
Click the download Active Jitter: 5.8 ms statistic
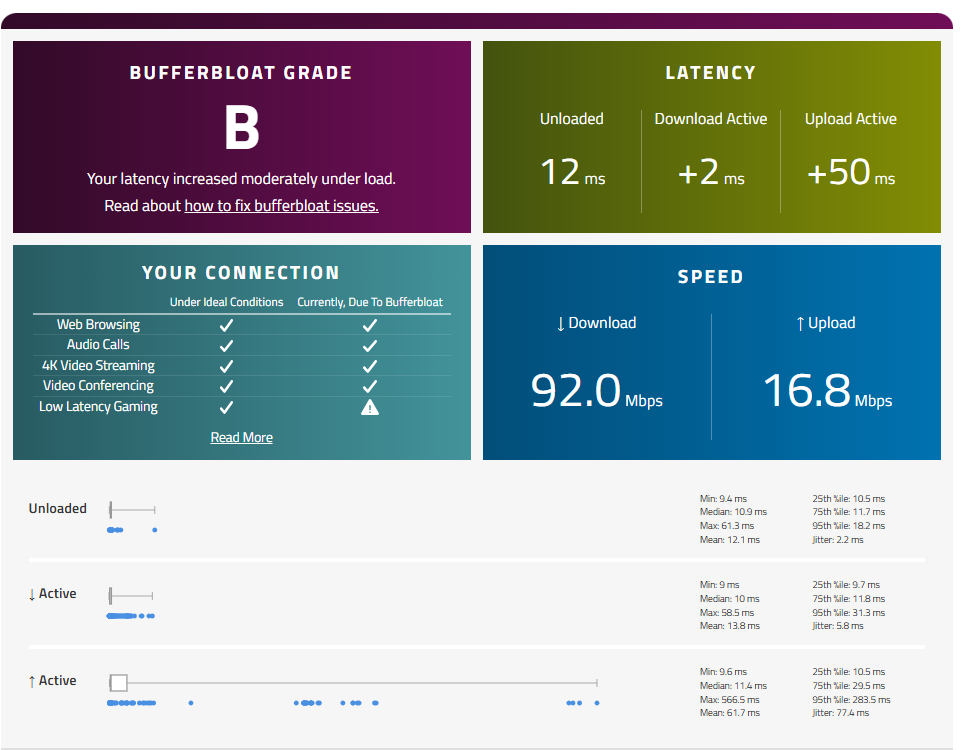pyautogui.click(x=838, y=626)
